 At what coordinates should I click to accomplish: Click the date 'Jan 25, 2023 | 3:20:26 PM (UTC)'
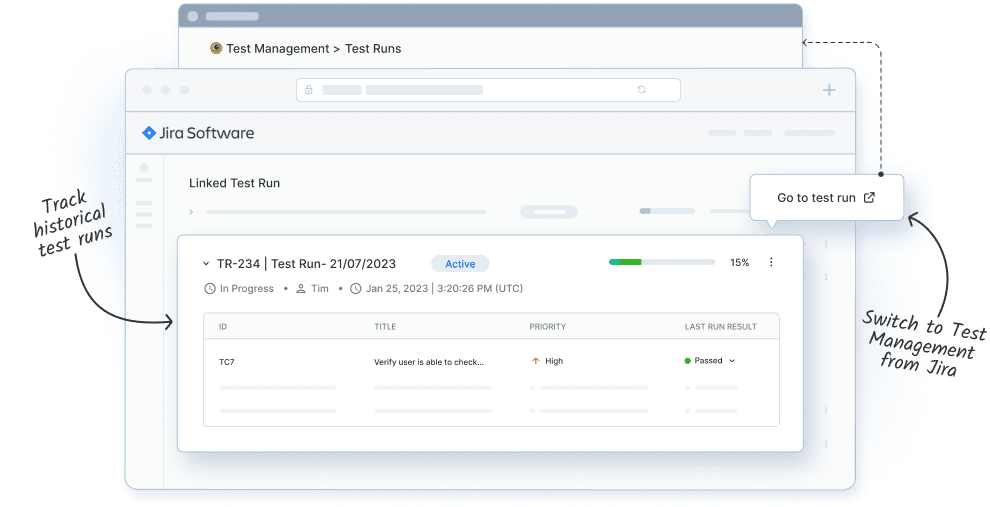pyautogui.click(x=444, y=289)
